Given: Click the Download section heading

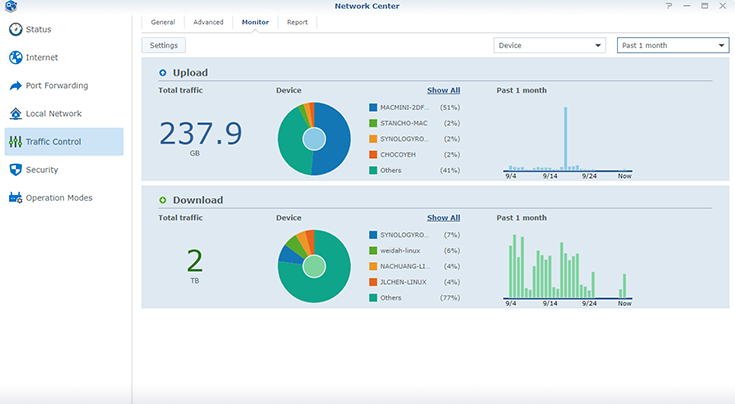Looking at the screenshot, I should coord(198,200).
